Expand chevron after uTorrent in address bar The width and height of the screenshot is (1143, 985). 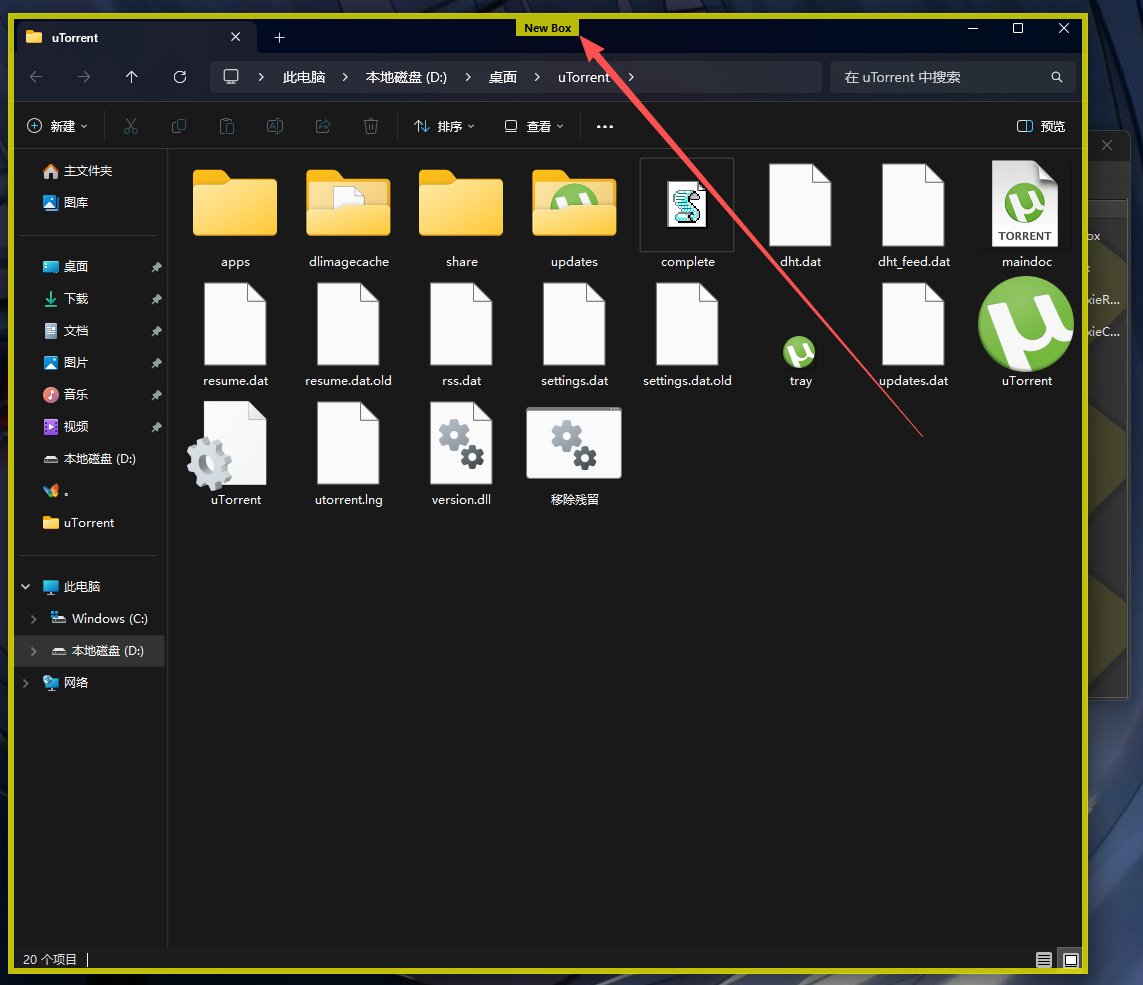(x=631, y=77)
